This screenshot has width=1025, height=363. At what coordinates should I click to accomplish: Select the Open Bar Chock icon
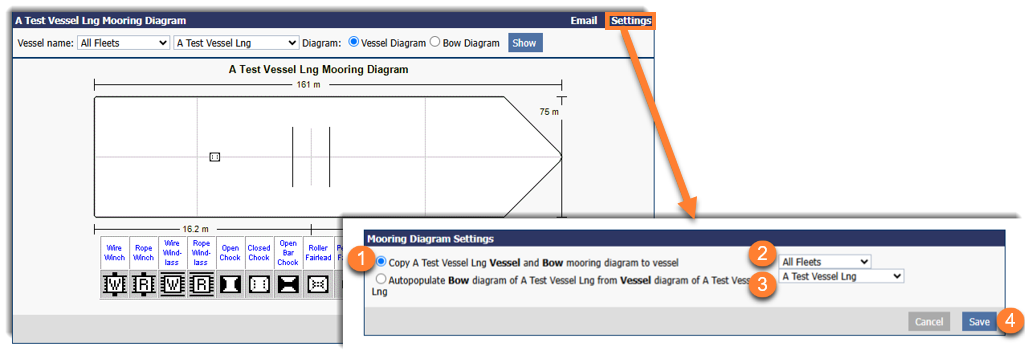pyautogui.click(x=288, y=285)
